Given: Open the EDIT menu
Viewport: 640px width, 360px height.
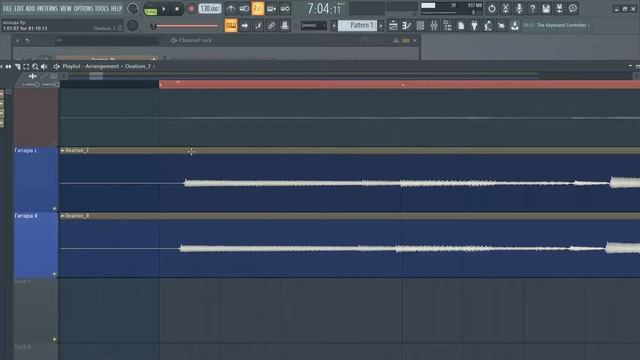Looking at the screenshot, I should tap(19, 8).
